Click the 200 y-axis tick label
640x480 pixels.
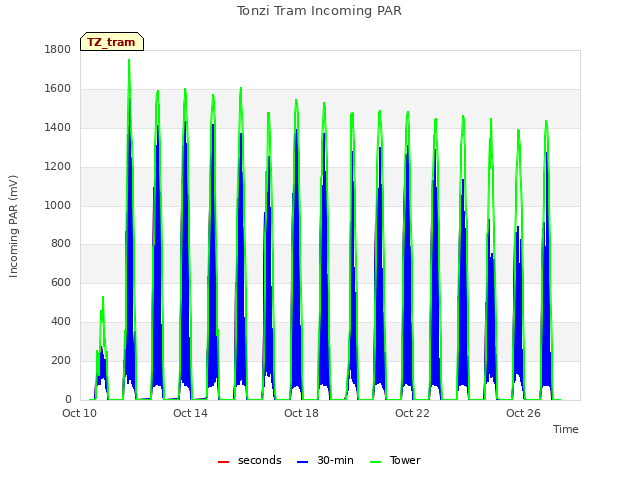point(61,360)
